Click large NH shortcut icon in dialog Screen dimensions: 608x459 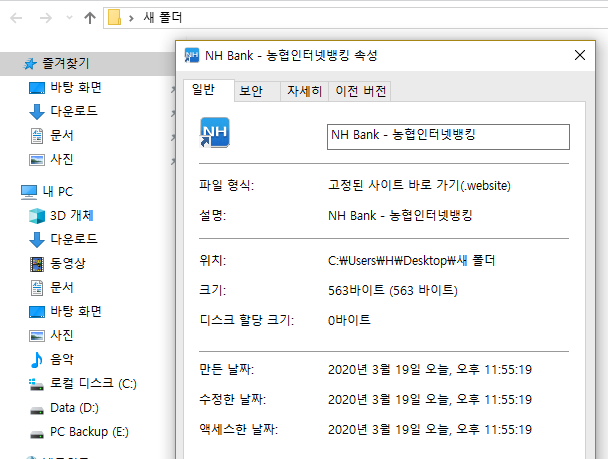coord(215,133)
